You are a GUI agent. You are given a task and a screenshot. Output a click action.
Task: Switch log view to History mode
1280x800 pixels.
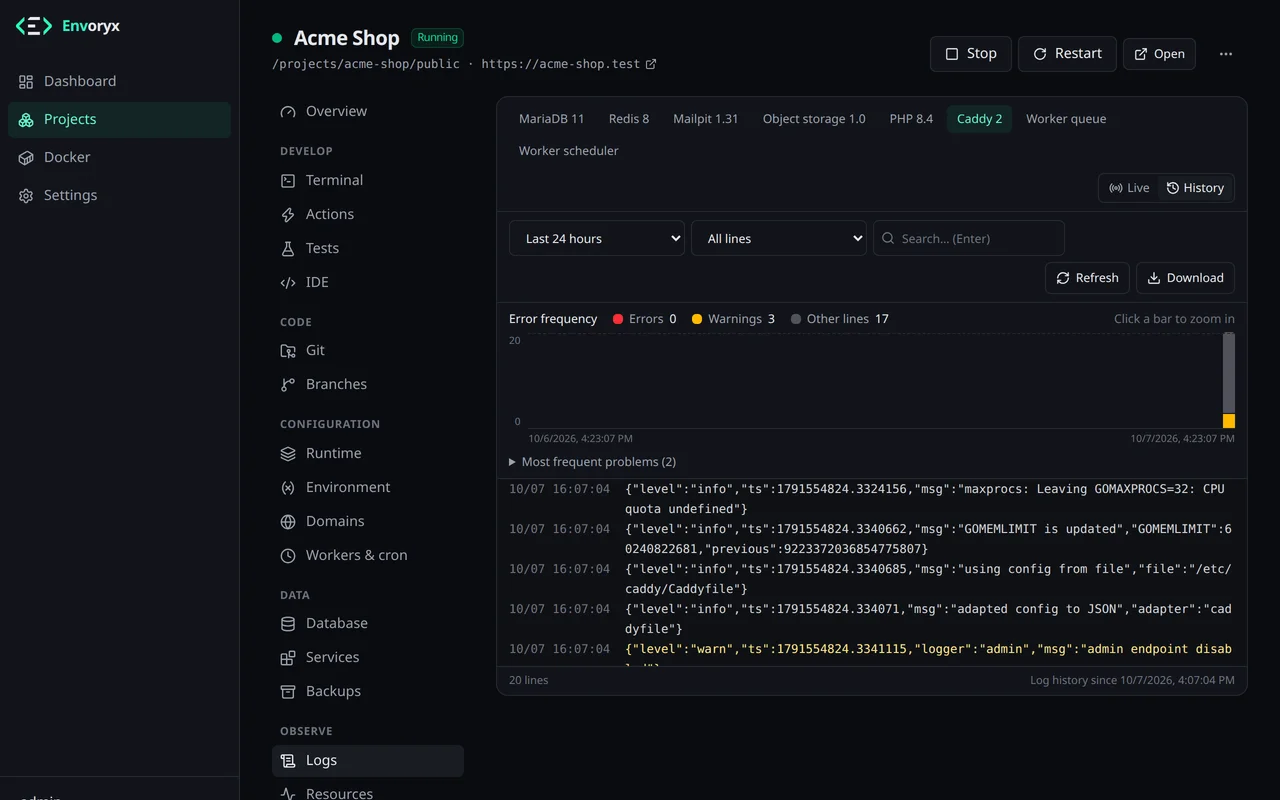point(1195,188)
